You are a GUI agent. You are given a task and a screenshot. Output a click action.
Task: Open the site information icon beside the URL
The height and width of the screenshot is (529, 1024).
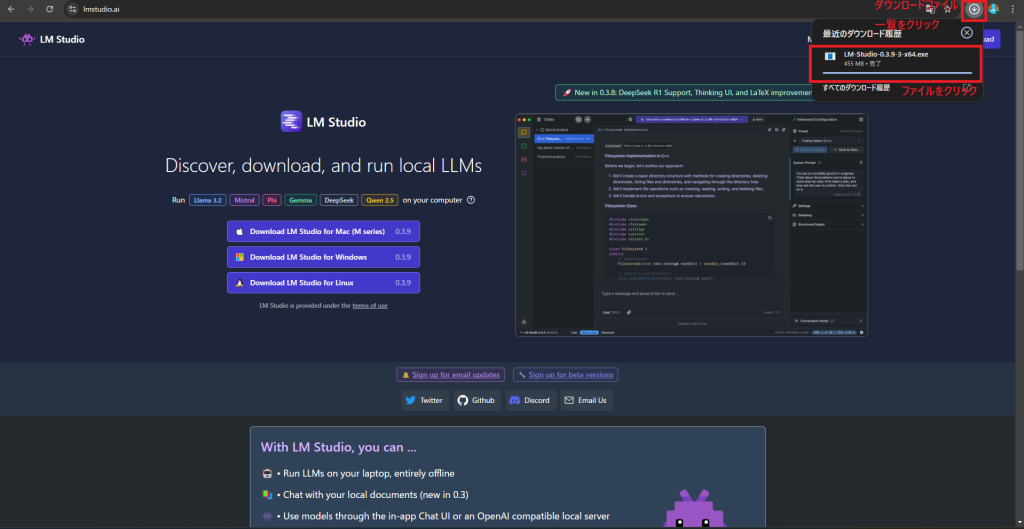[72, 9]
